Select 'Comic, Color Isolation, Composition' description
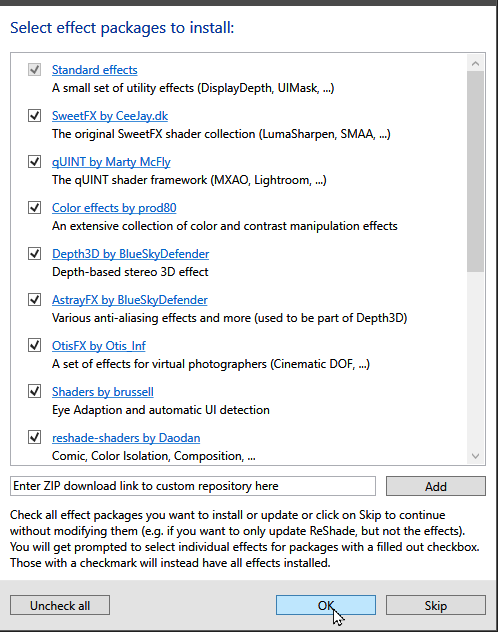 click(154, 455)
